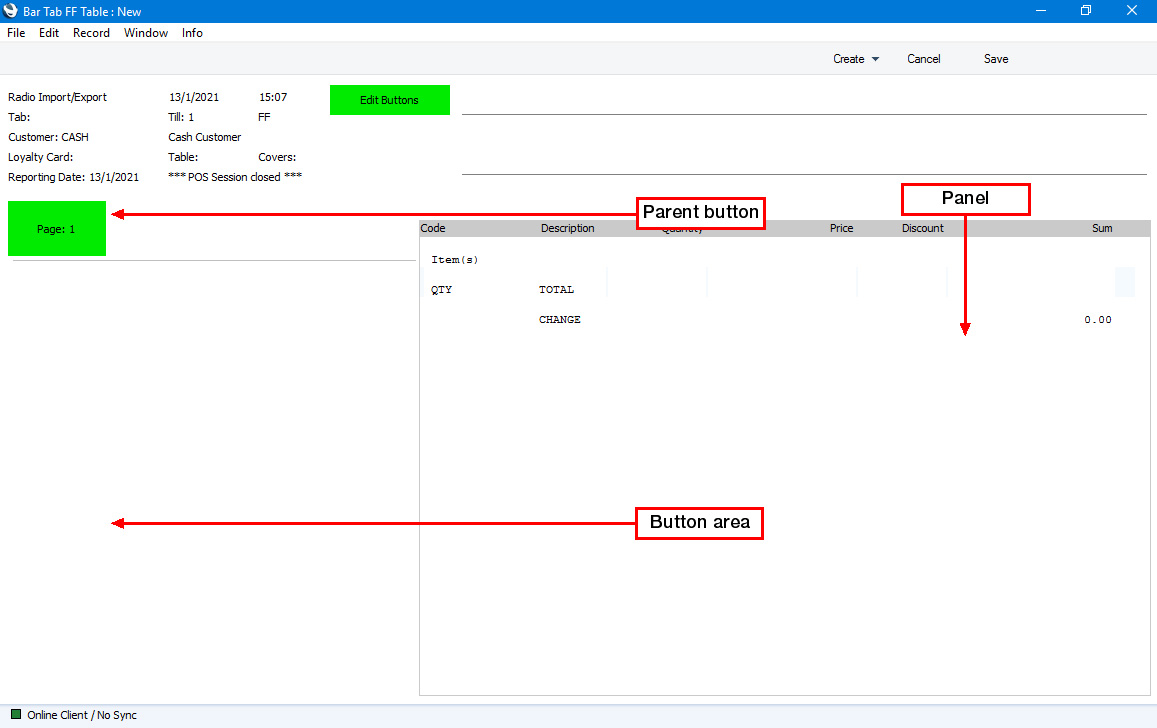Image resolution: width=1157 pixels, height=728 pixels.
Task: Click the Discount column header
Action: pyautogui.click(x=922, y=228)
